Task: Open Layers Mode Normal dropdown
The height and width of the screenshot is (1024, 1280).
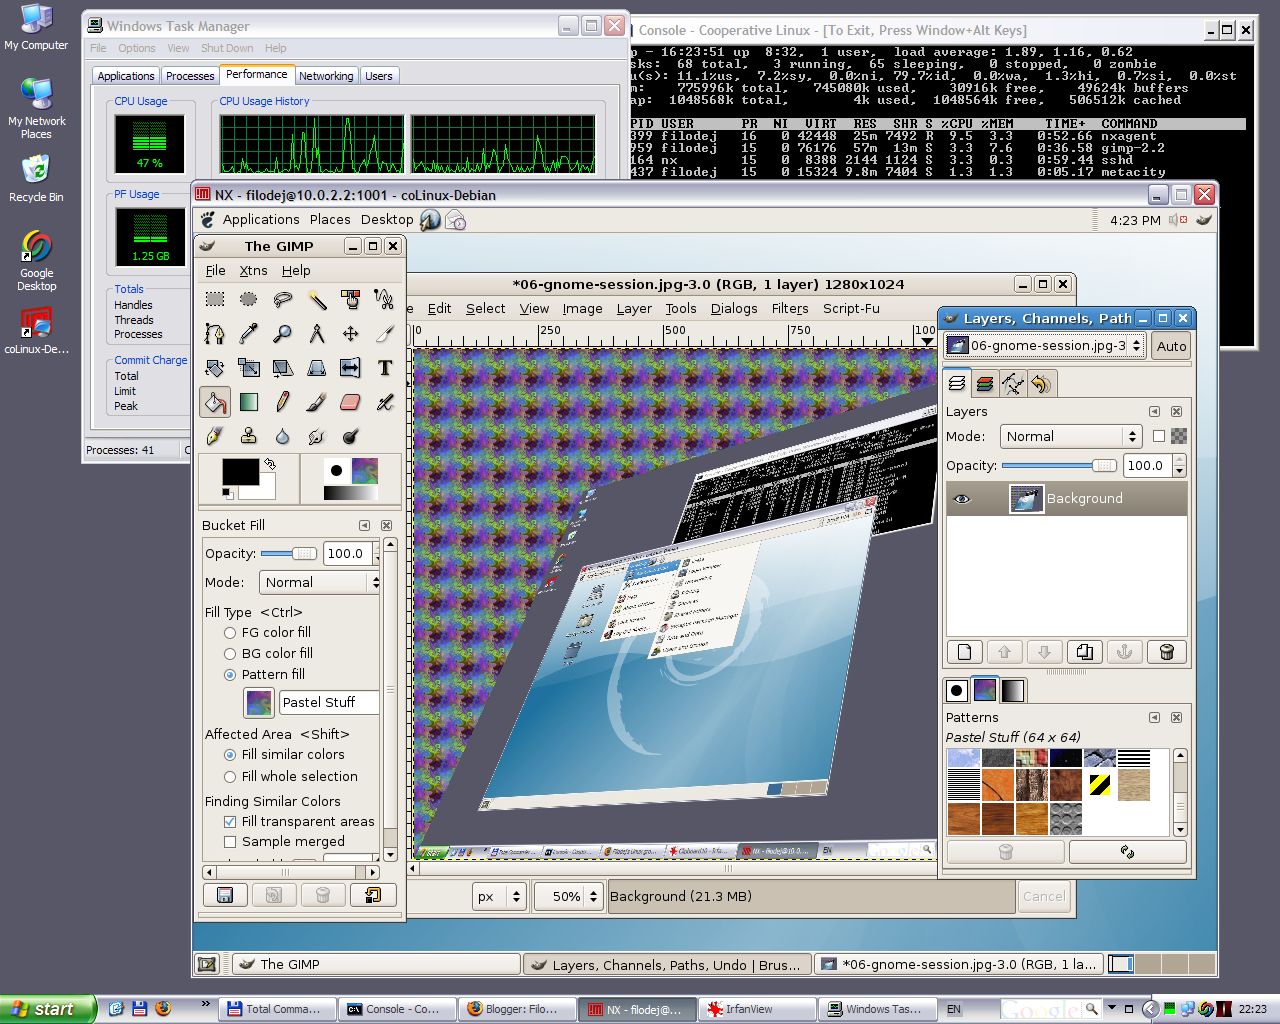Action: point(1071,436)
